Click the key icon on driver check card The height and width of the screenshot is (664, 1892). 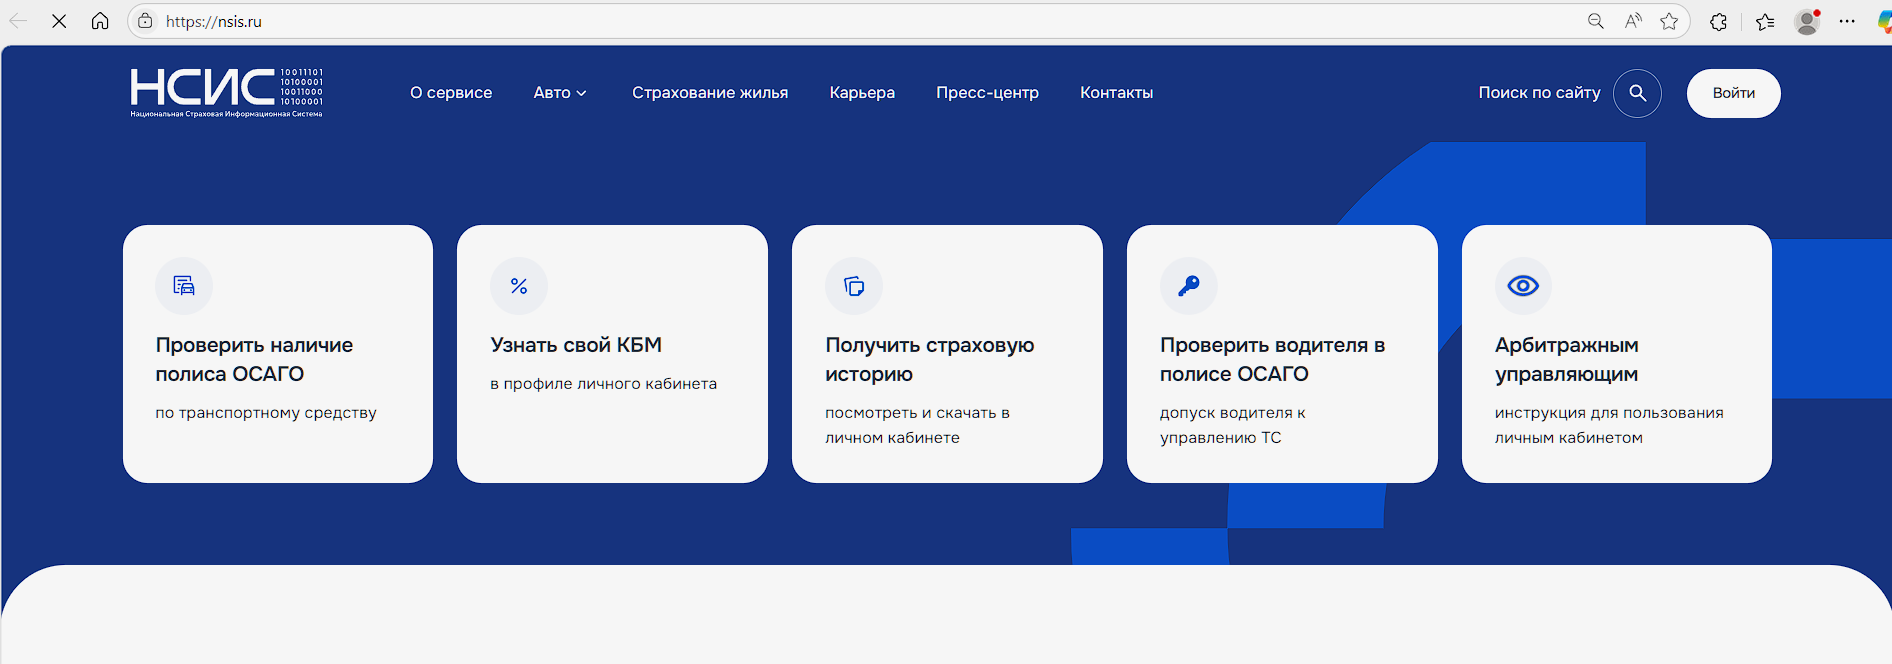tap(1189, 286)
